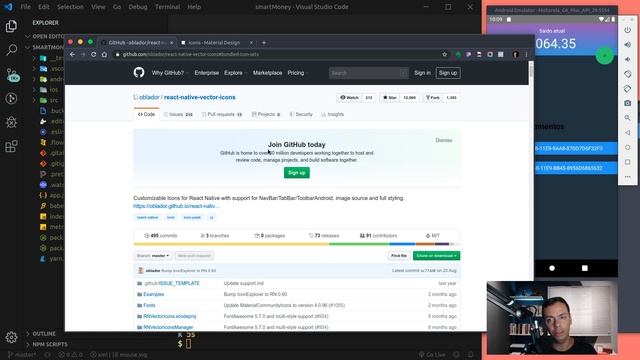
Task: Open emulator extended controls (three dots)
Action: pyautogui.click(x=628, y=177)
